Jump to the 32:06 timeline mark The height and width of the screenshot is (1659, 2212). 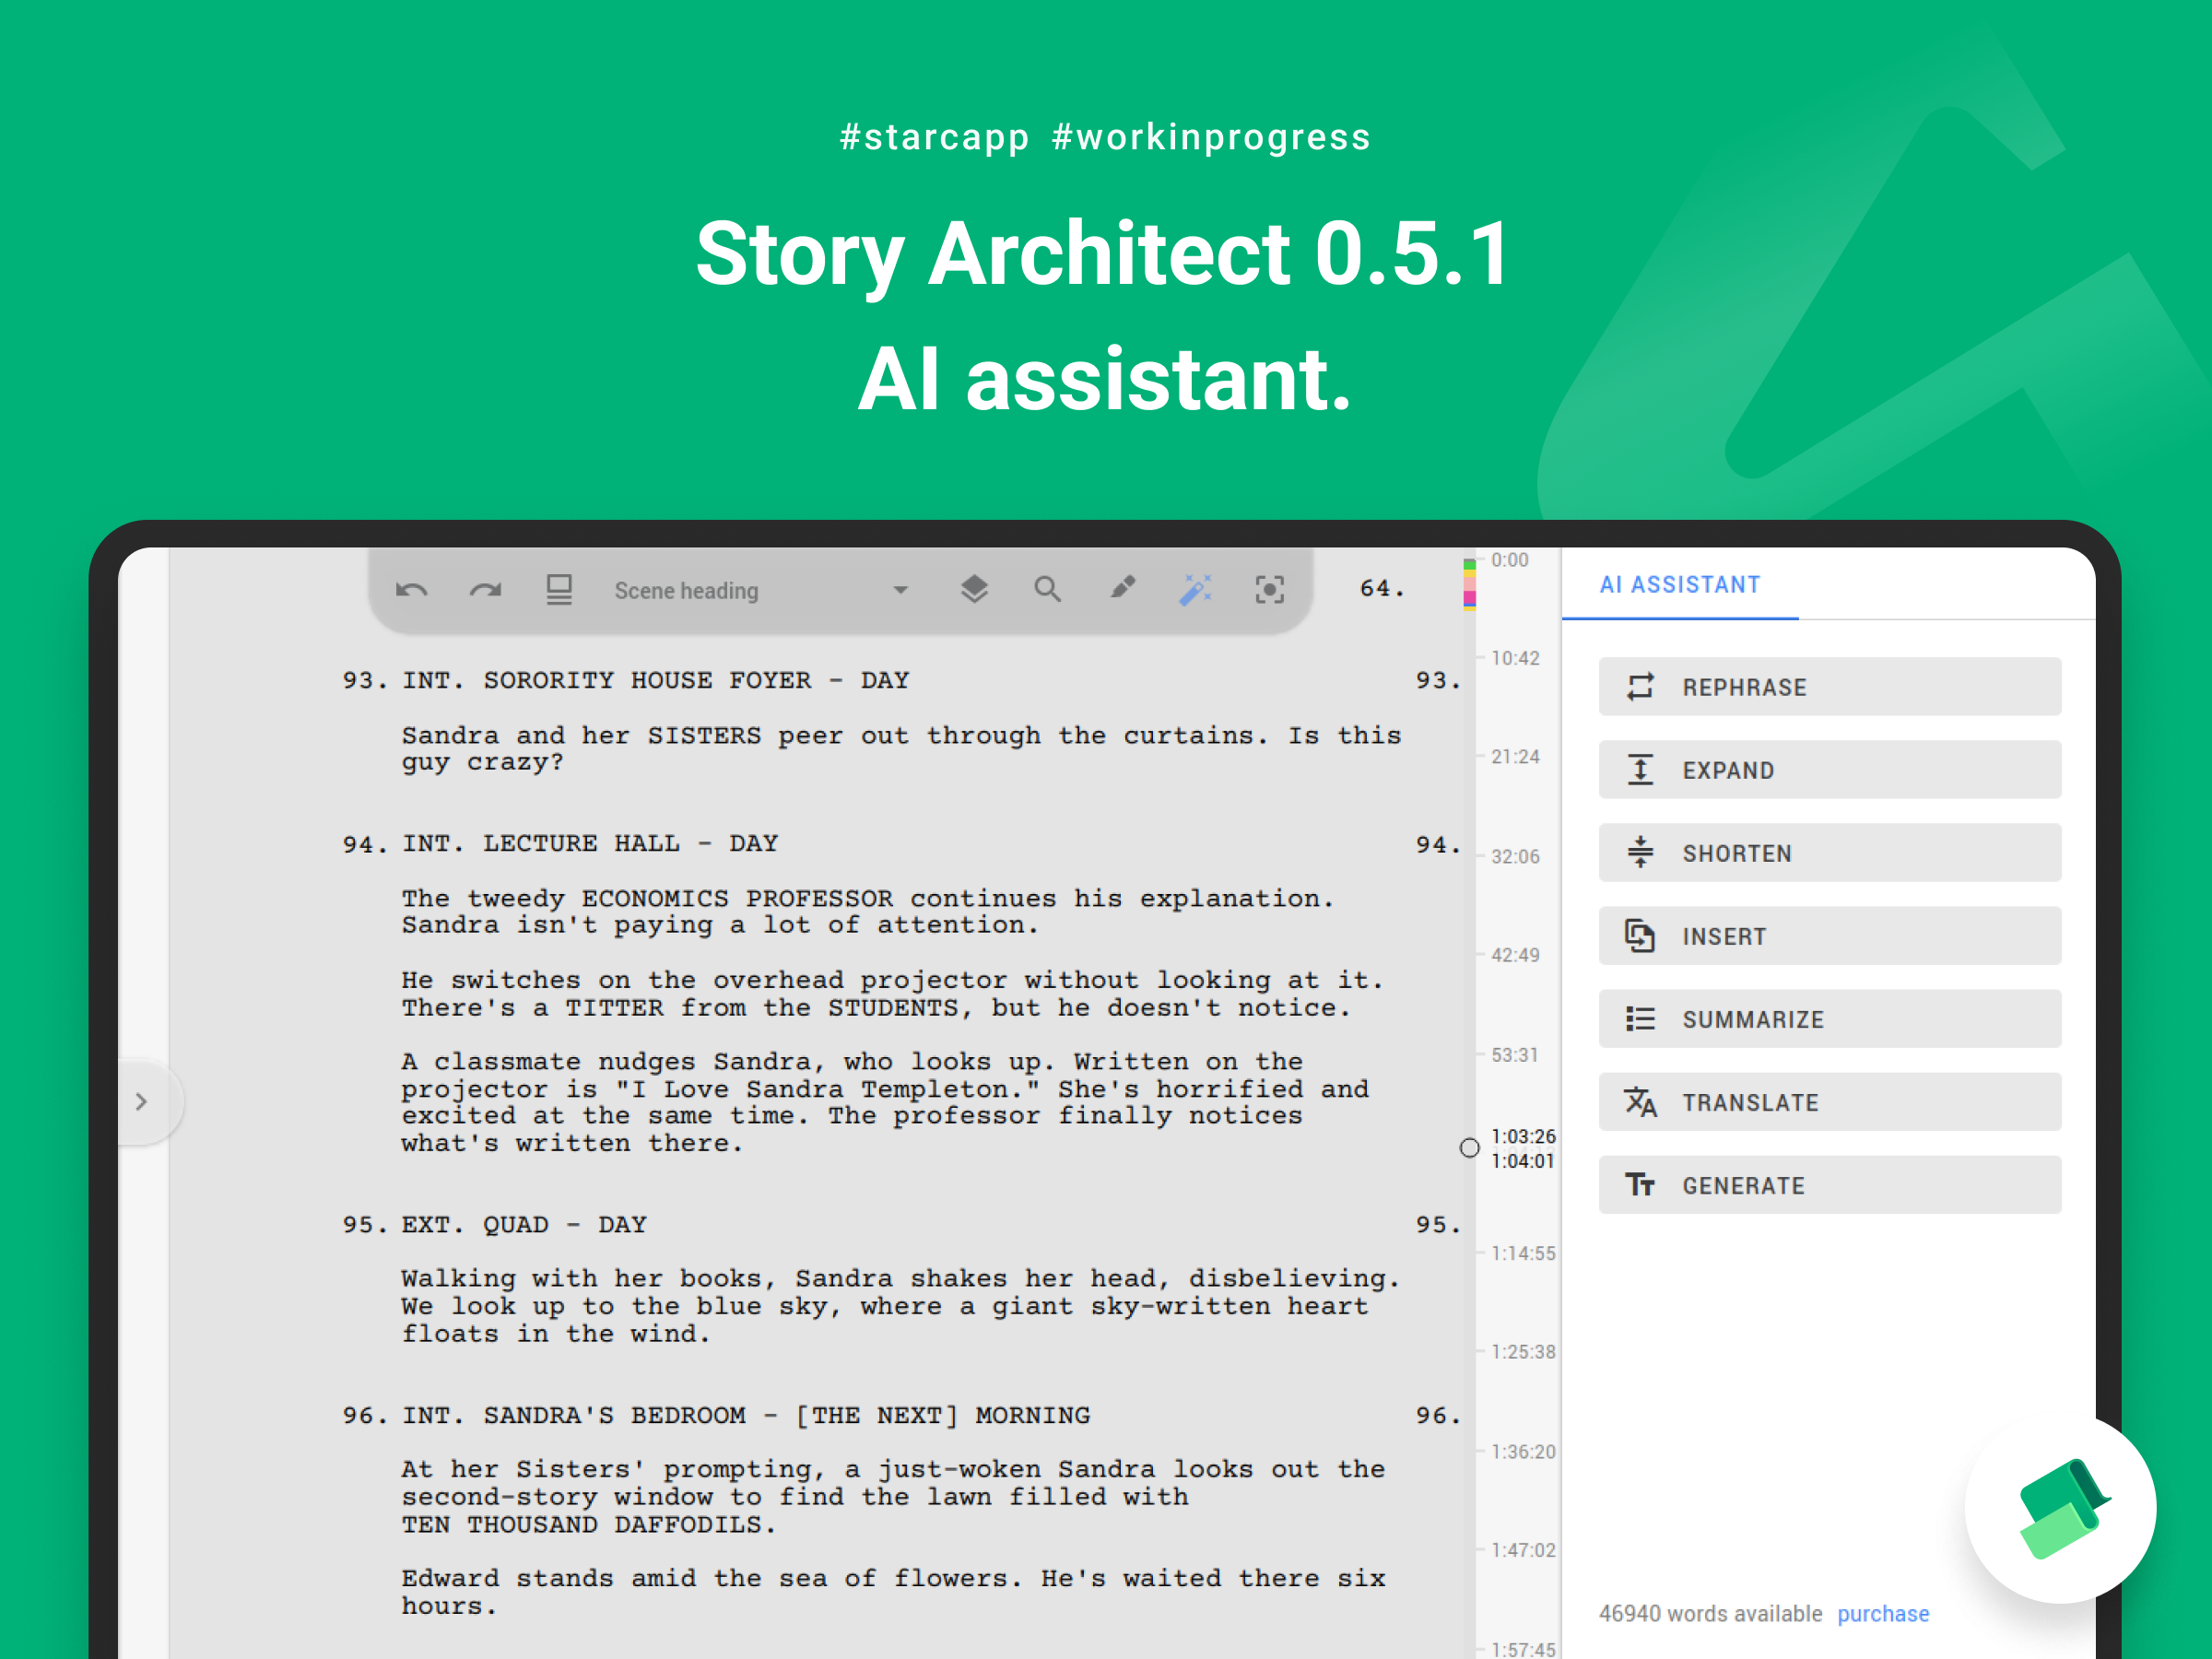tap(1515, 857)
